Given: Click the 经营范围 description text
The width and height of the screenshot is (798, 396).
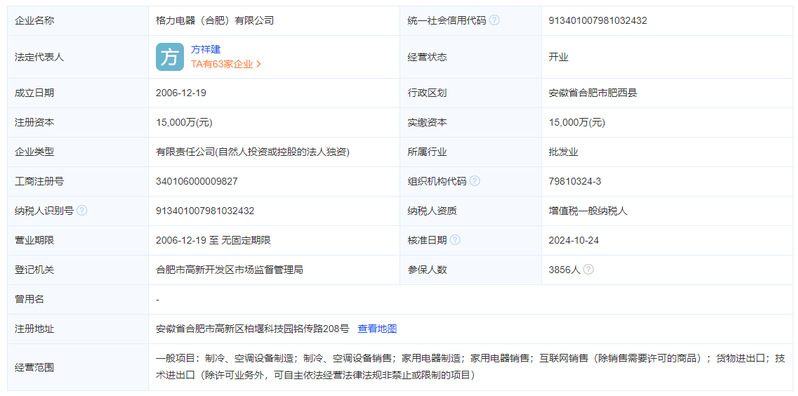Looking at the screenshot, I should (x=471, y=367).
